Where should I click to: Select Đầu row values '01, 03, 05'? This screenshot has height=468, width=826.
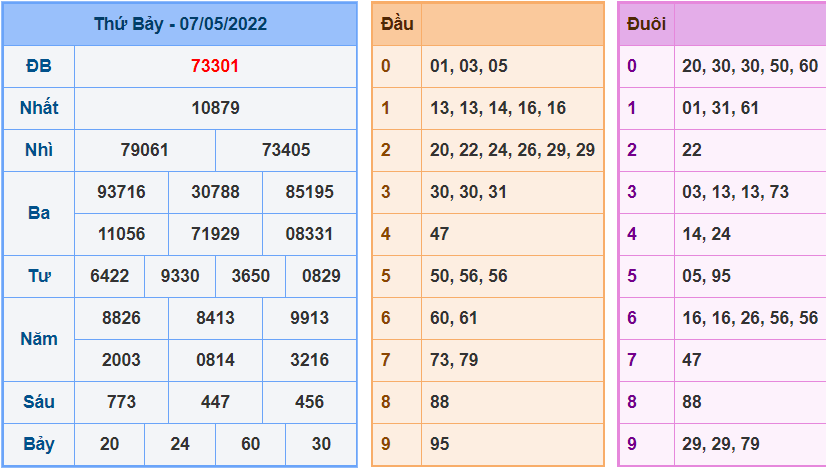(x=469, y=66)
